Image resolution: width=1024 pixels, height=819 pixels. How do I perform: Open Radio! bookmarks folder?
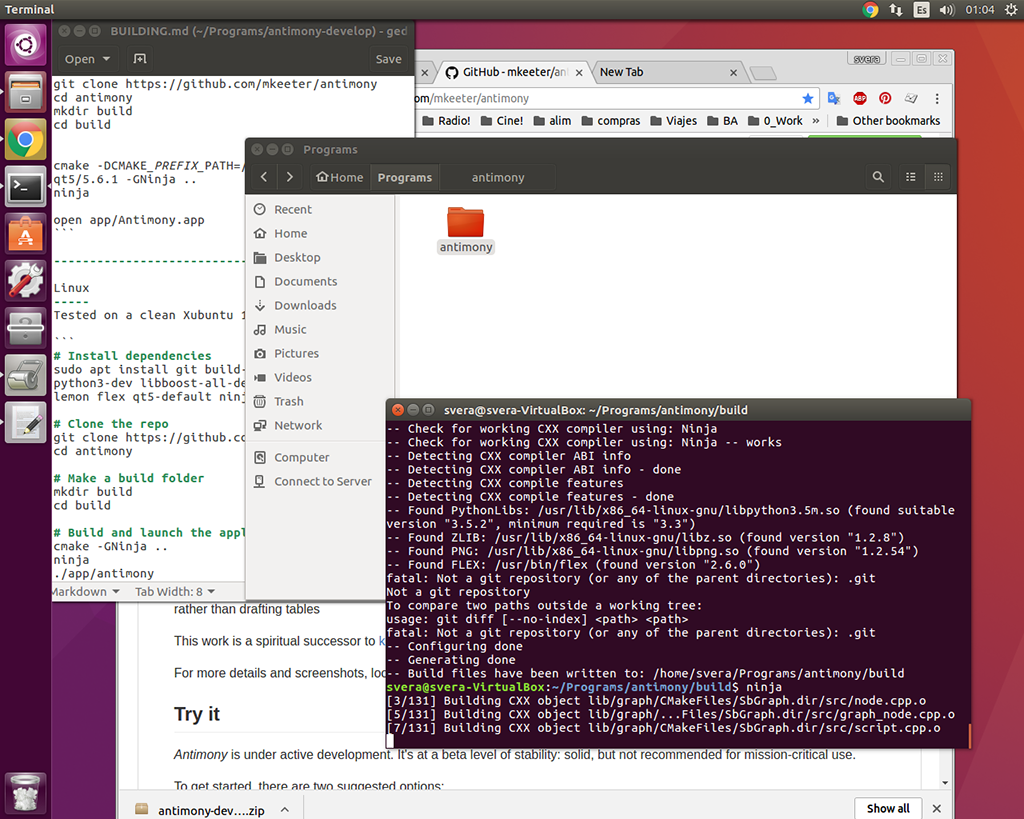[446, 121]
